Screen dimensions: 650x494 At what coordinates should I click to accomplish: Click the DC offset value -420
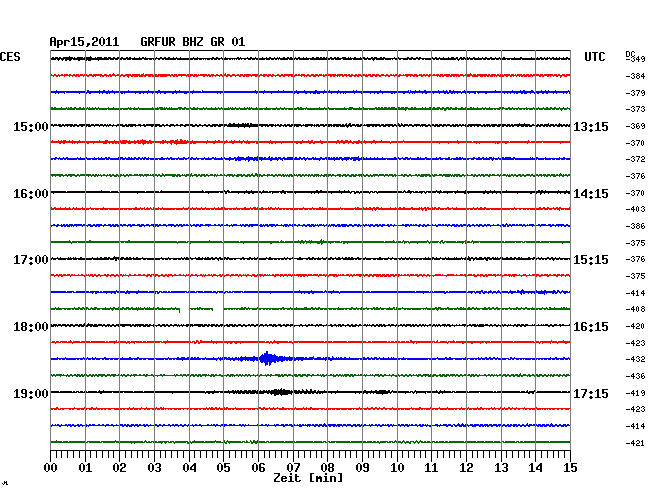point(635,326)
